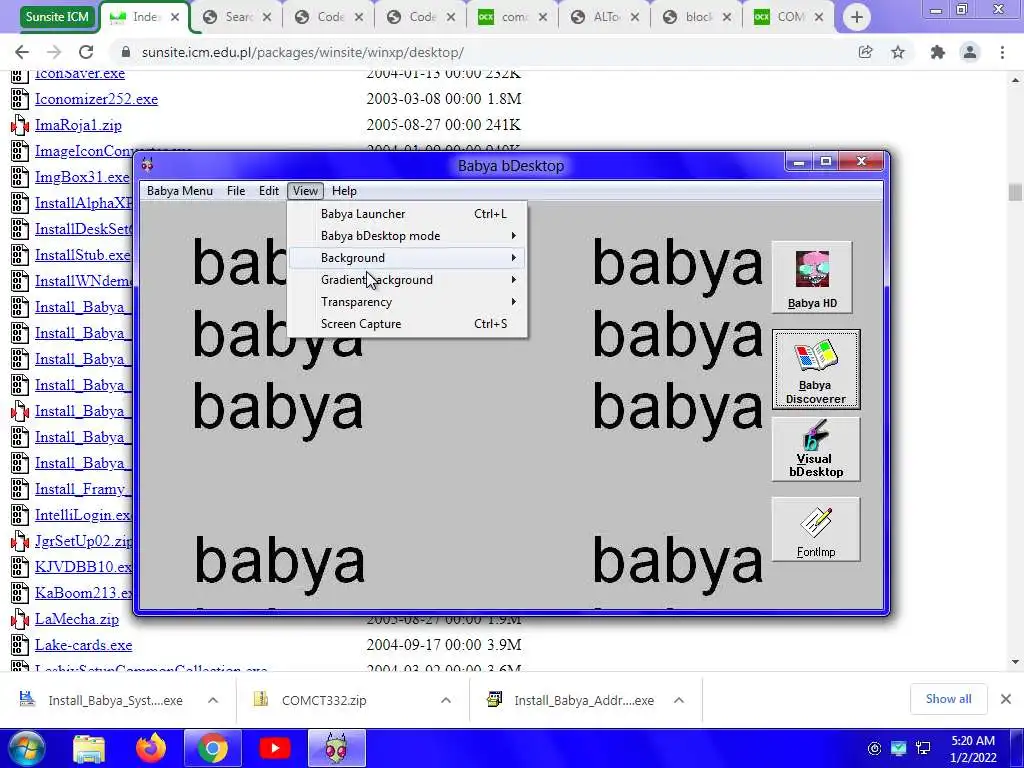This screenshot has width=1024, height=768.
Task: Click the network tray icon
Action: coord(923,748)
